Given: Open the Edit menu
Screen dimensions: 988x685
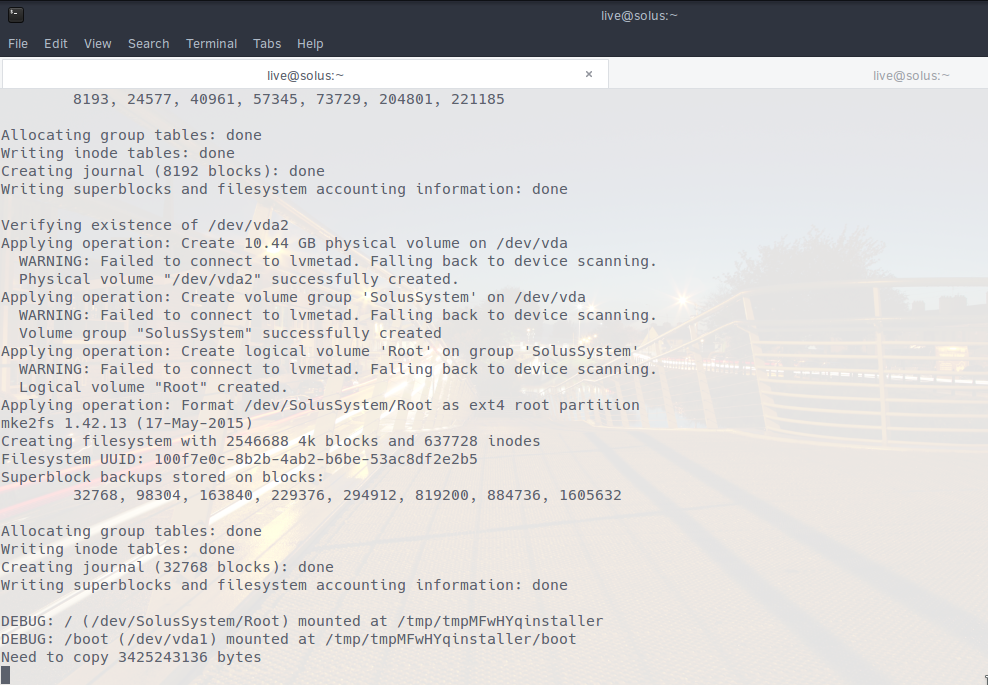Looking at the screenshot, I should (55, 43).
